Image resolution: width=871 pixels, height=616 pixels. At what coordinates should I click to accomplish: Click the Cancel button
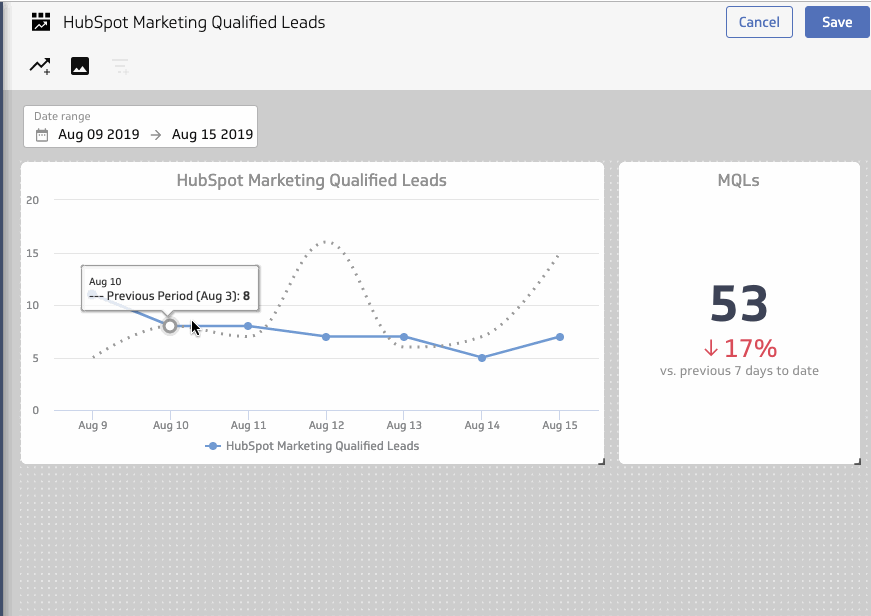758,21
